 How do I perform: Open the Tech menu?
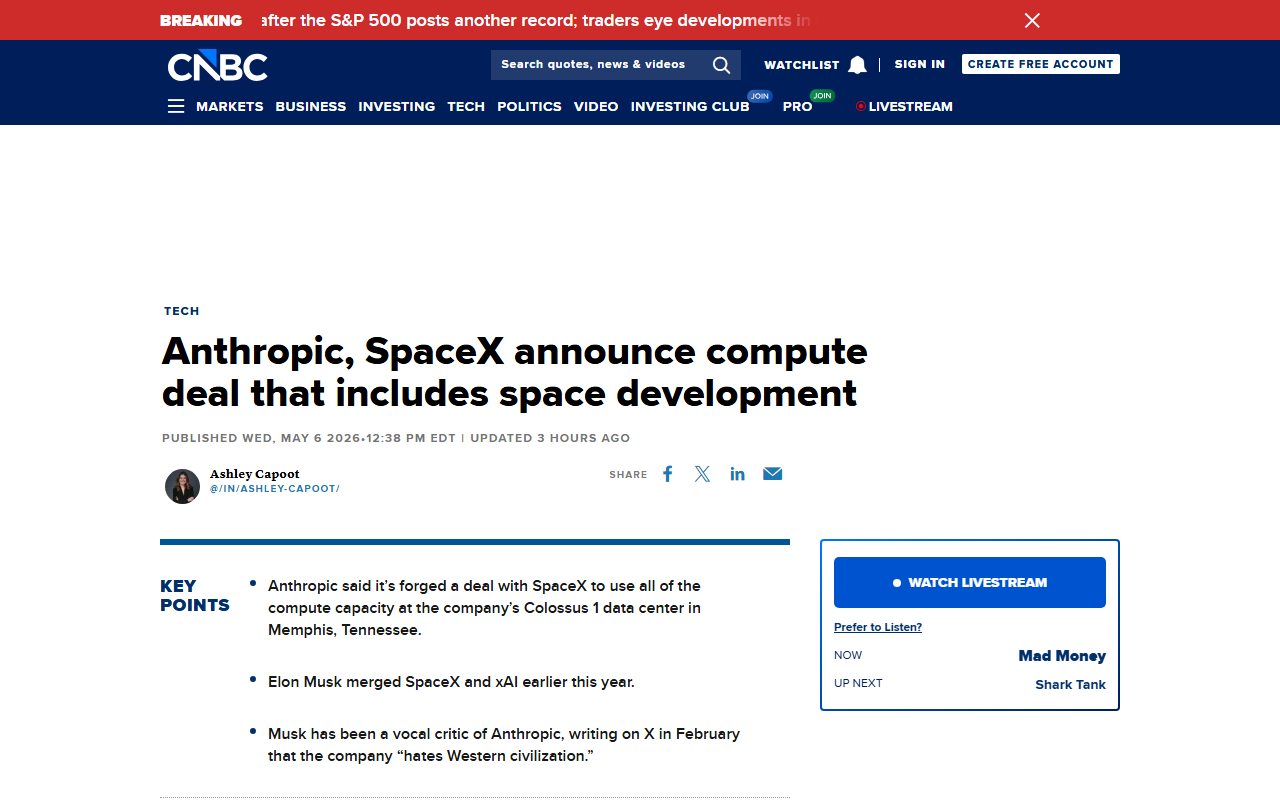click(x=466, y=106)
